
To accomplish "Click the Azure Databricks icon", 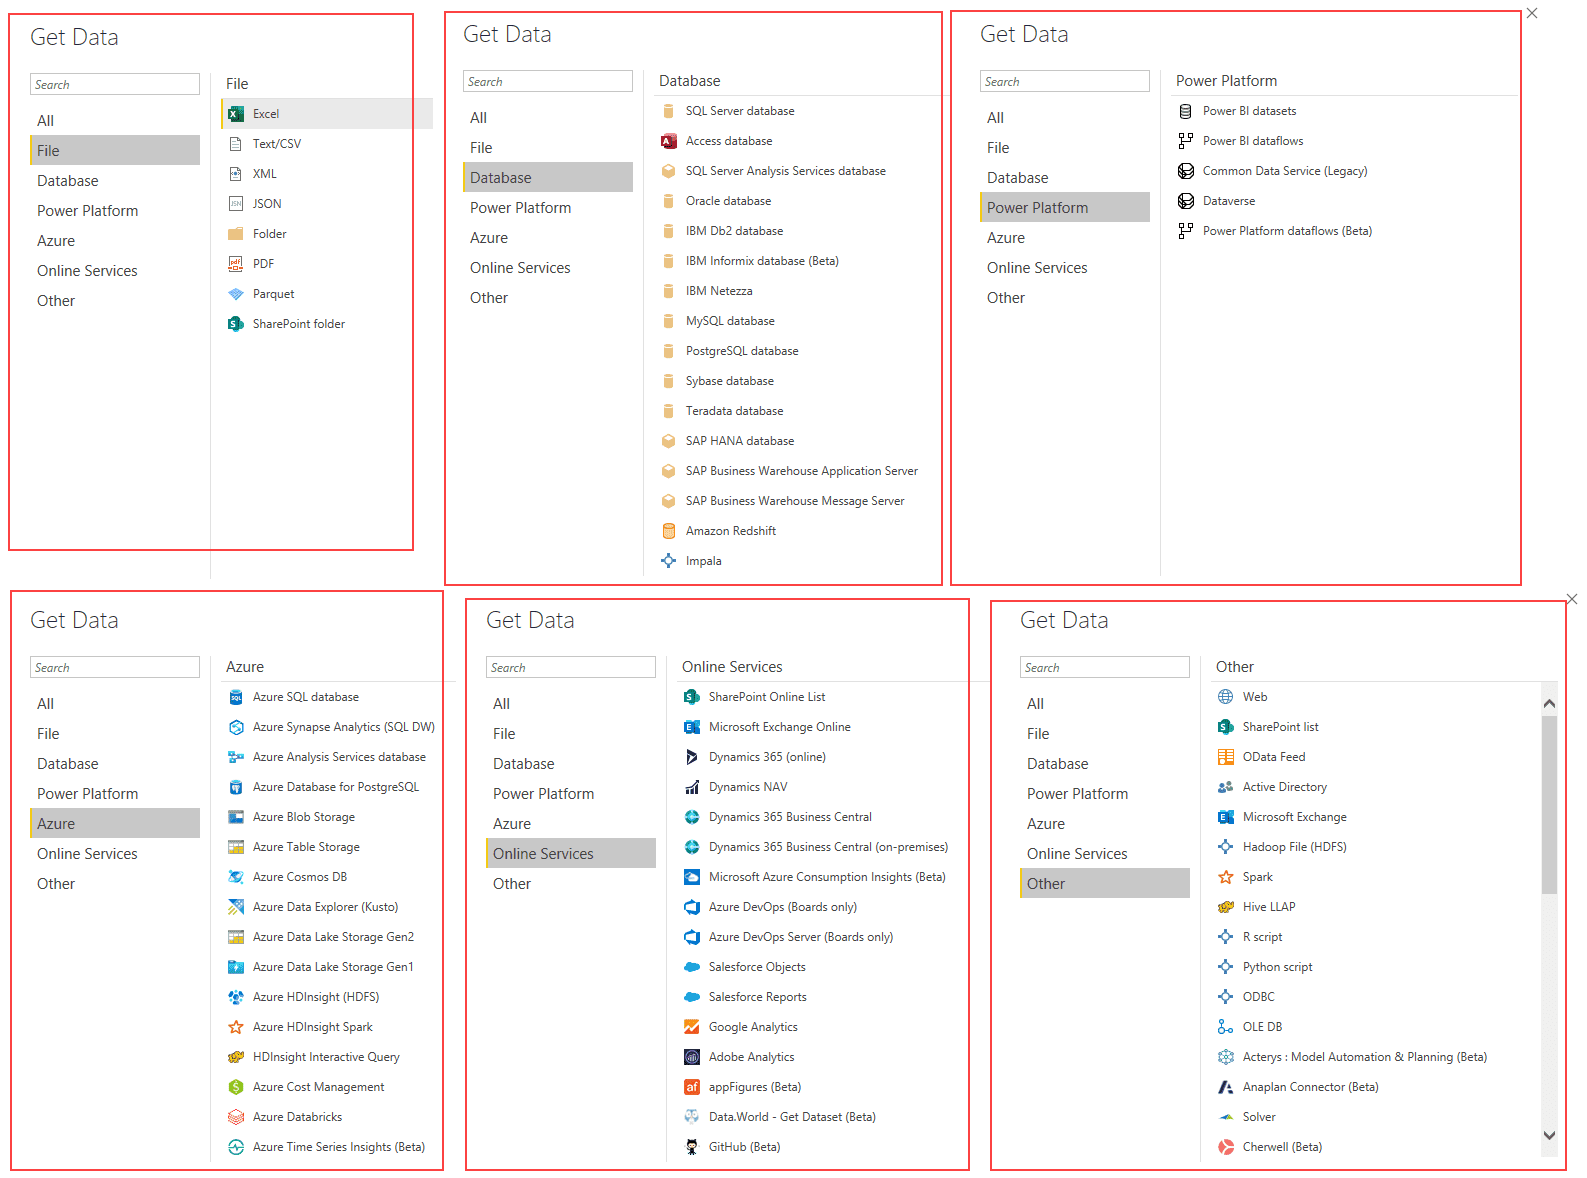I will [236, 1117].
